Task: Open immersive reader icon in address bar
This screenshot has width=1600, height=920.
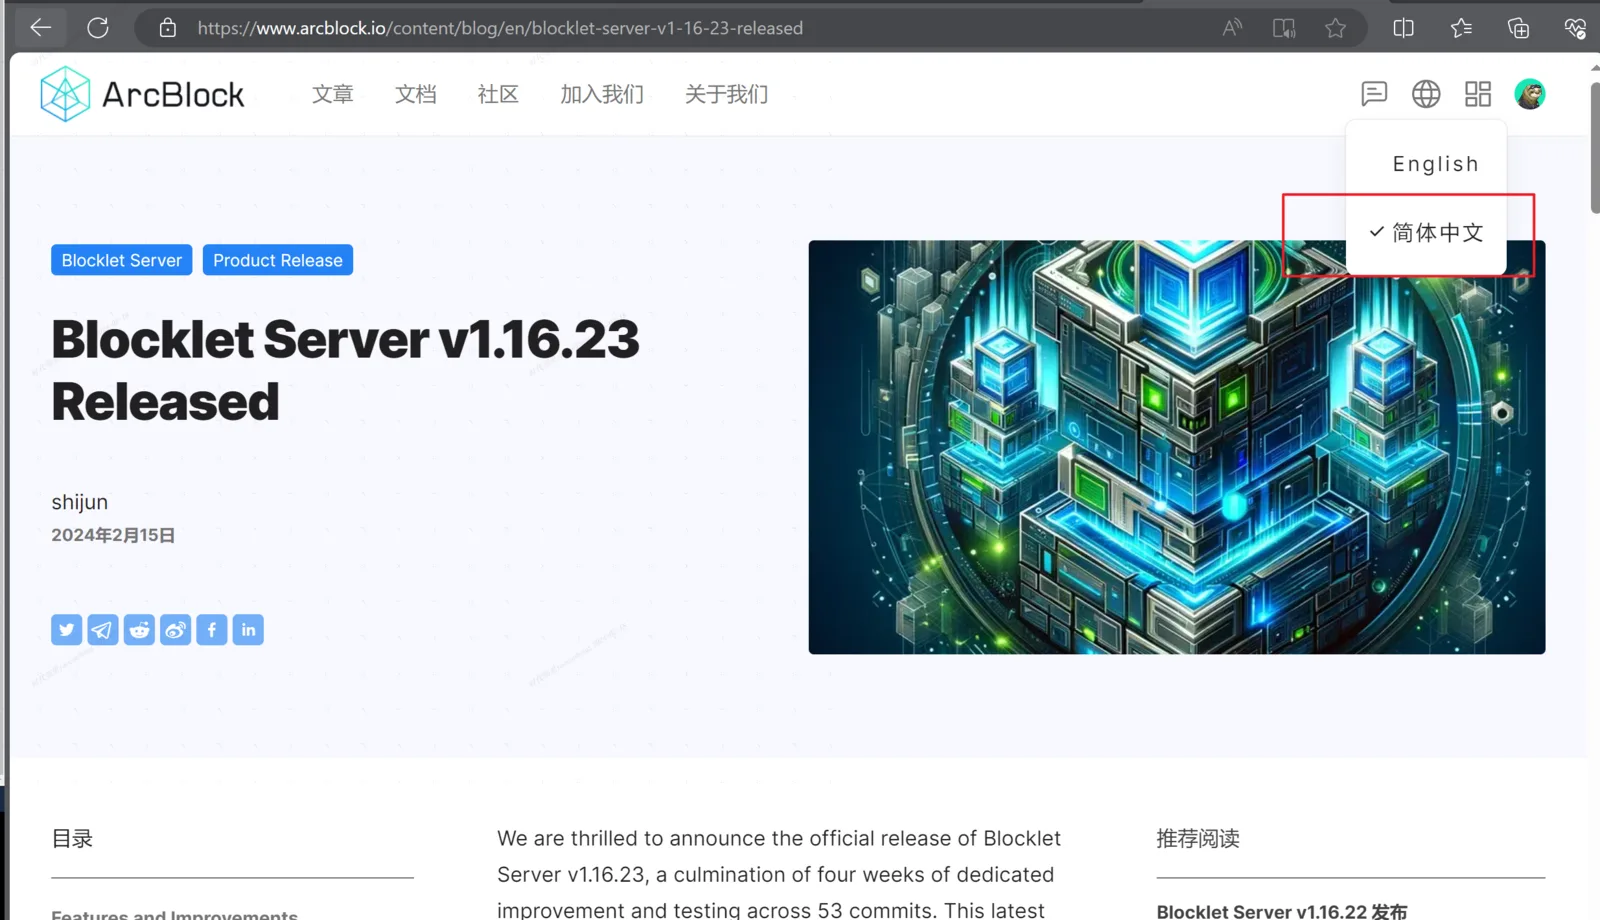Action: pyautogui.click(x=1284, y=28)
